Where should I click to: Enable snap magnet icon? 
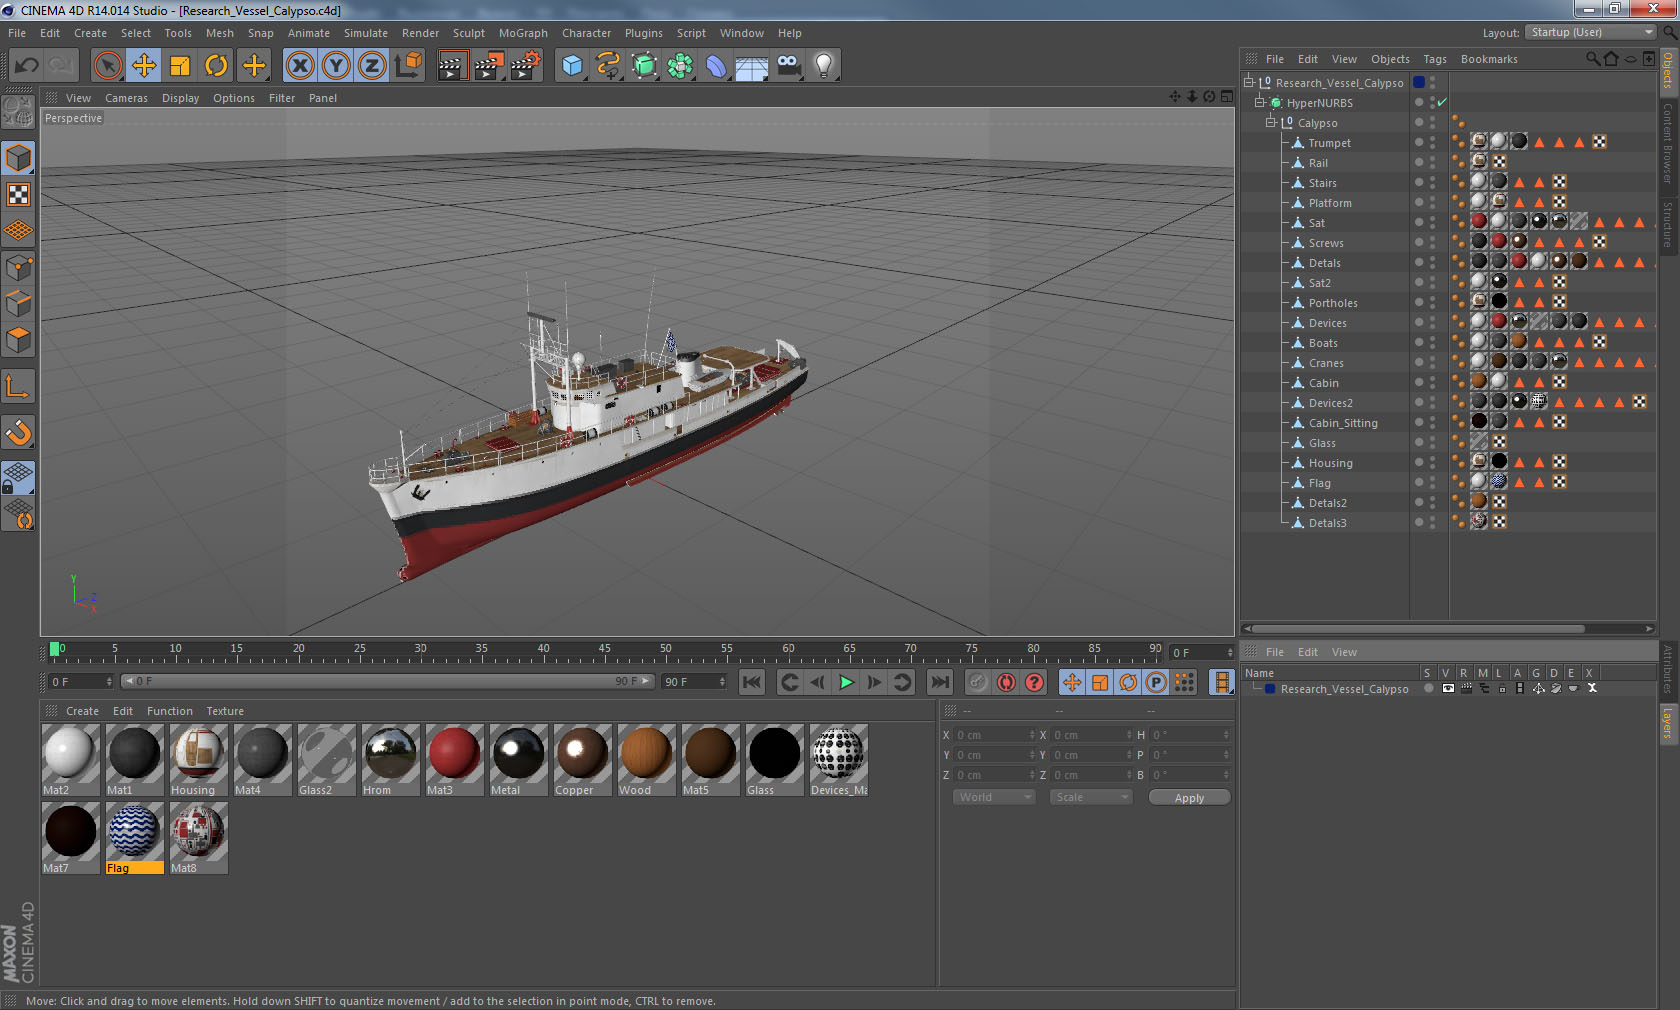point(19,433)
